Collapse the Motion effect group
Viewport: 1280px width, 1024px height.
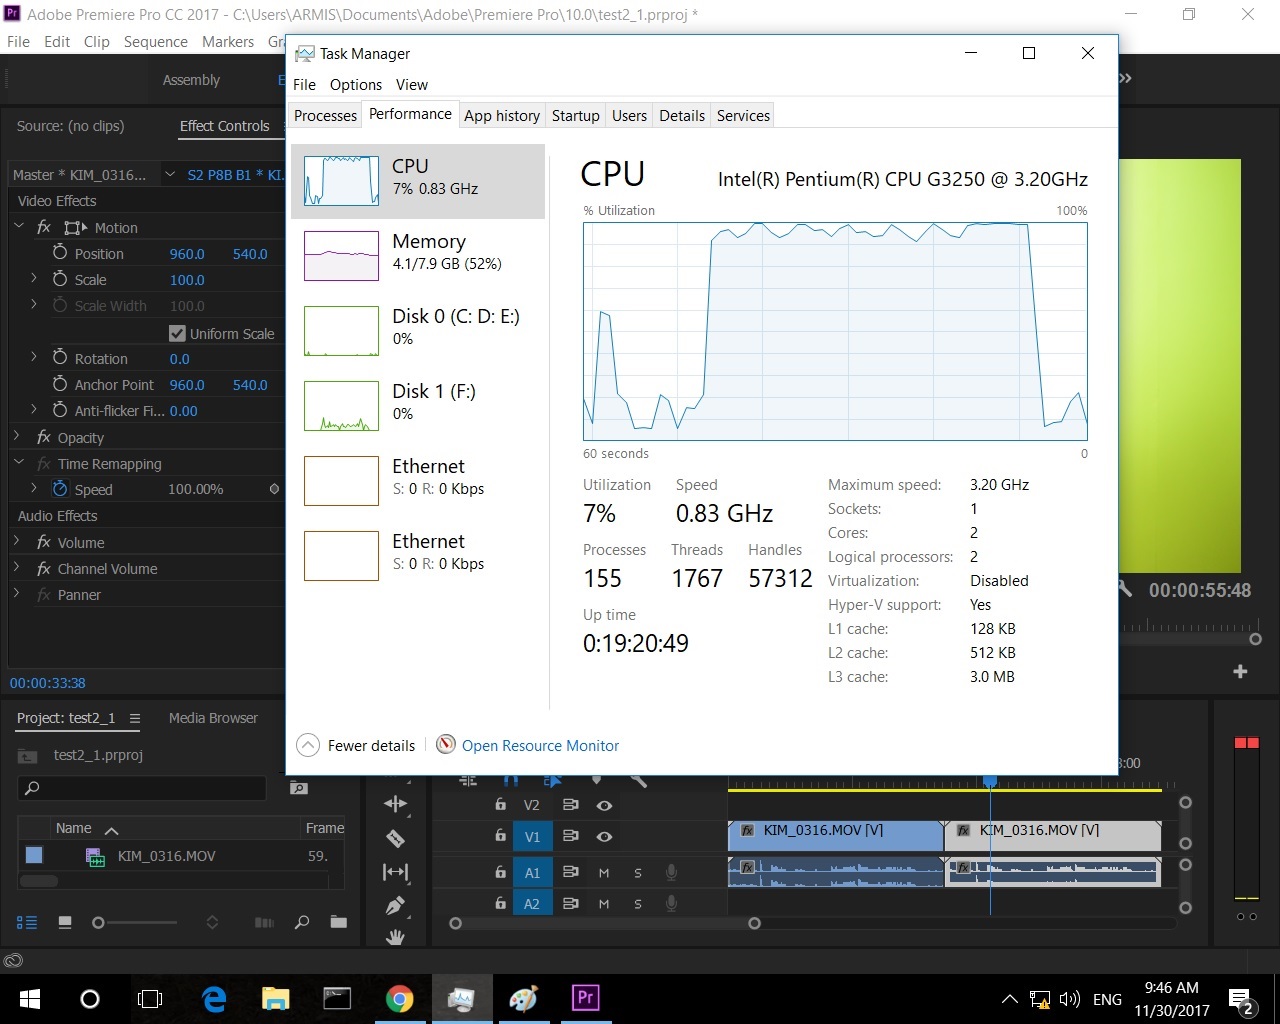pos(19,227)
